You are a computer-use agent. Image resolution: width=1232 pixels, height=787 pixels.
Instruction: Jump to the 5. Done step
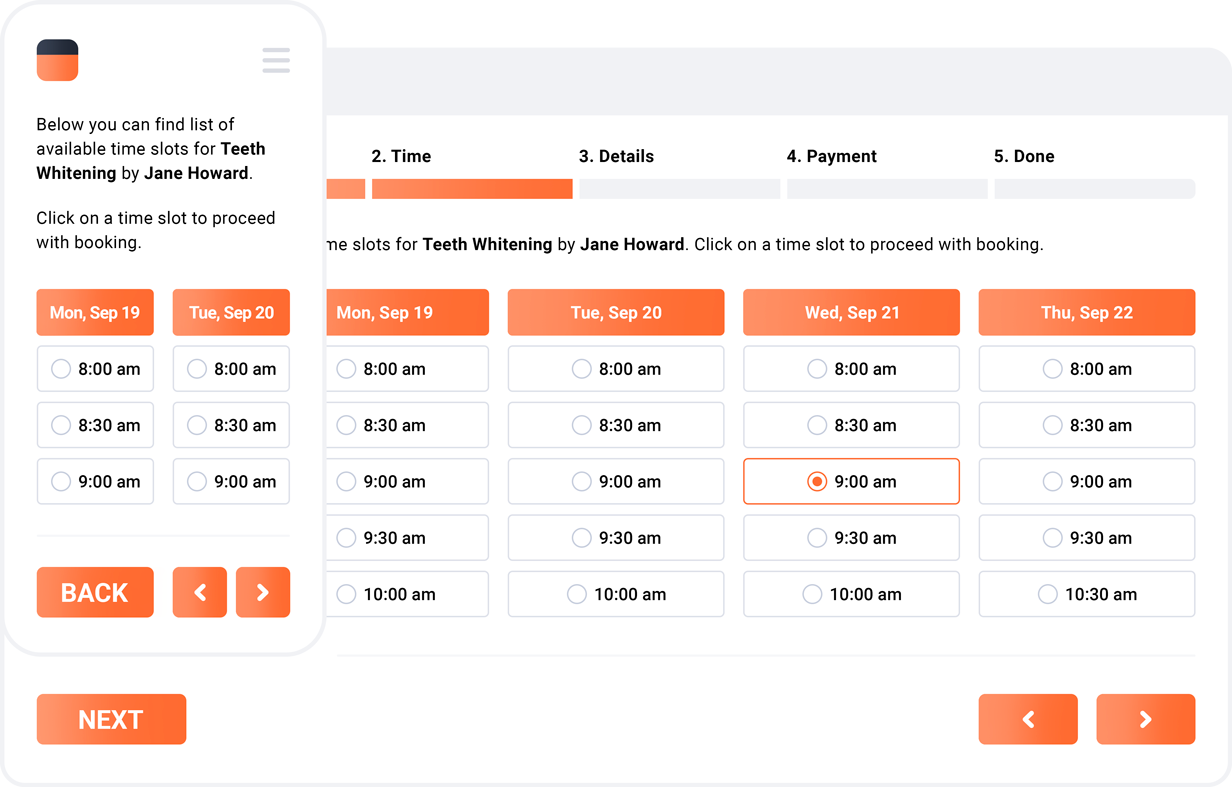(x=1024, y=156)
